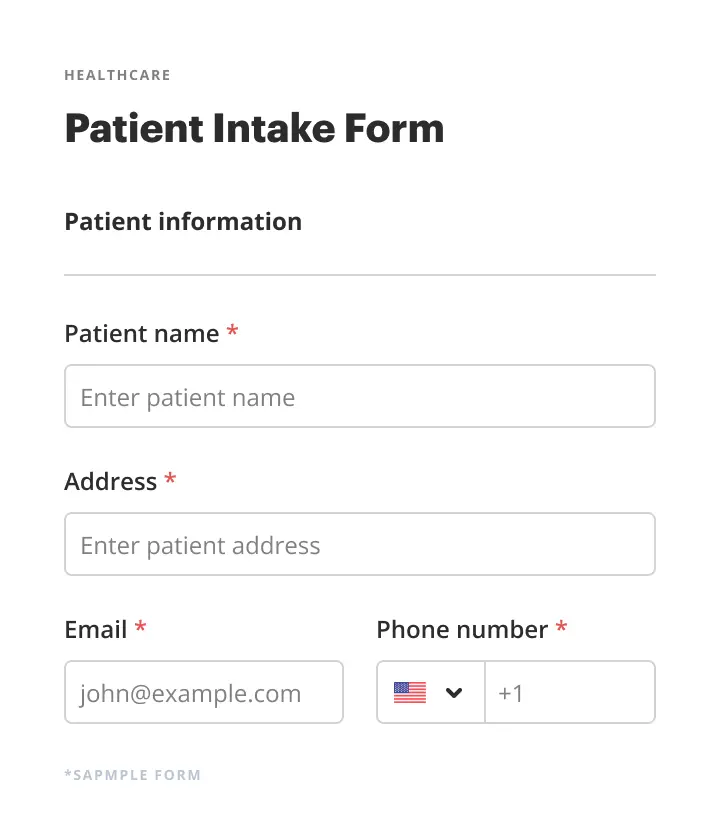The height and width of the screenshot is (824, 720).
Task: Focus the Patient name input field
Action: tap(359, 397)
